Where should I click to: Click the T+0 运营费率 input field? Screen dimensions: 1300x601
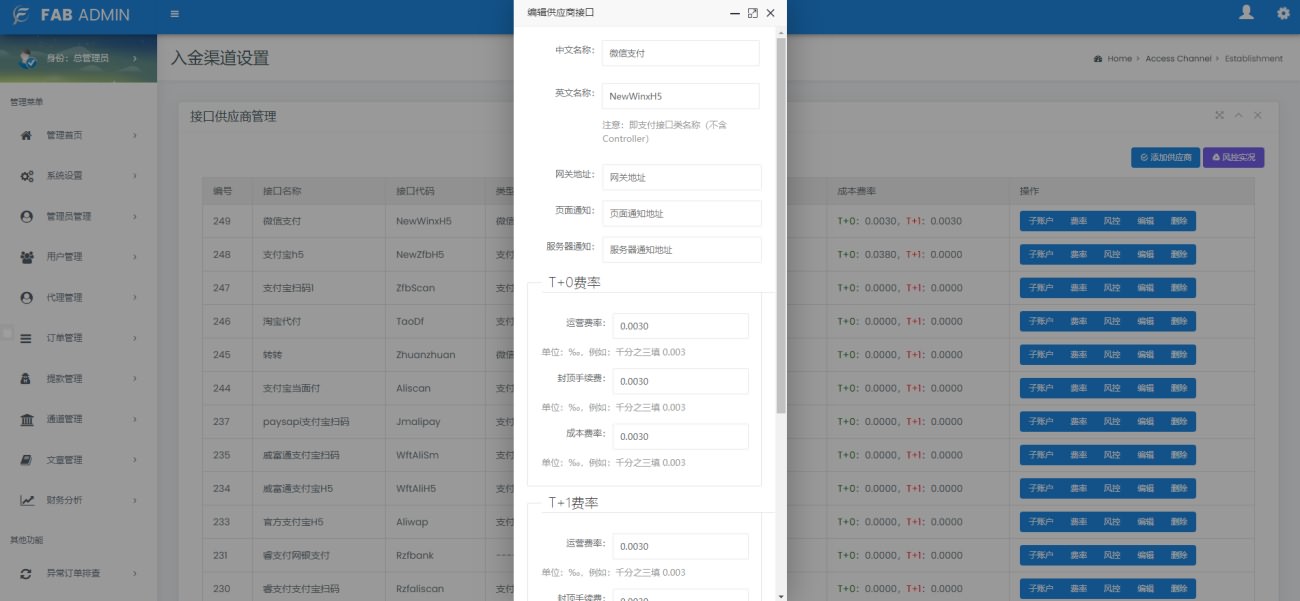click(681, 326)
